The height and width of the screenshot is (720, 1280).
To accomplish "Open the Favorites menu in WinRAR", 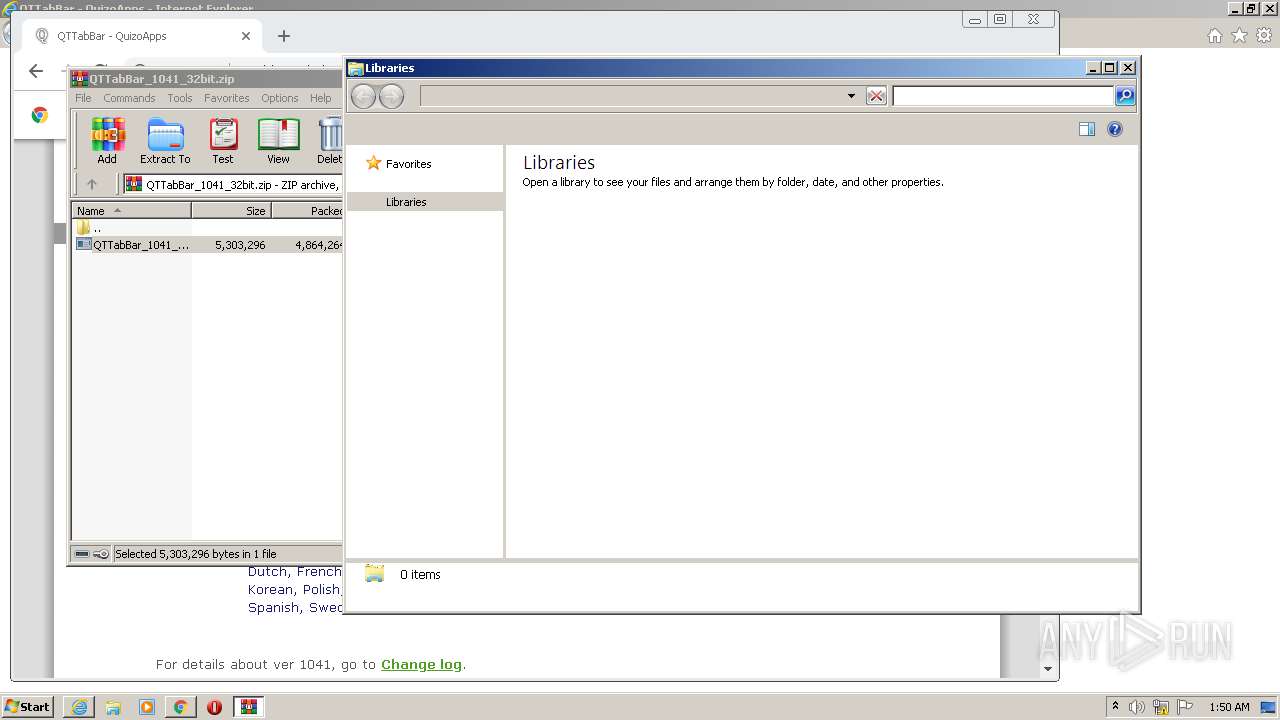I will (227, 98).
